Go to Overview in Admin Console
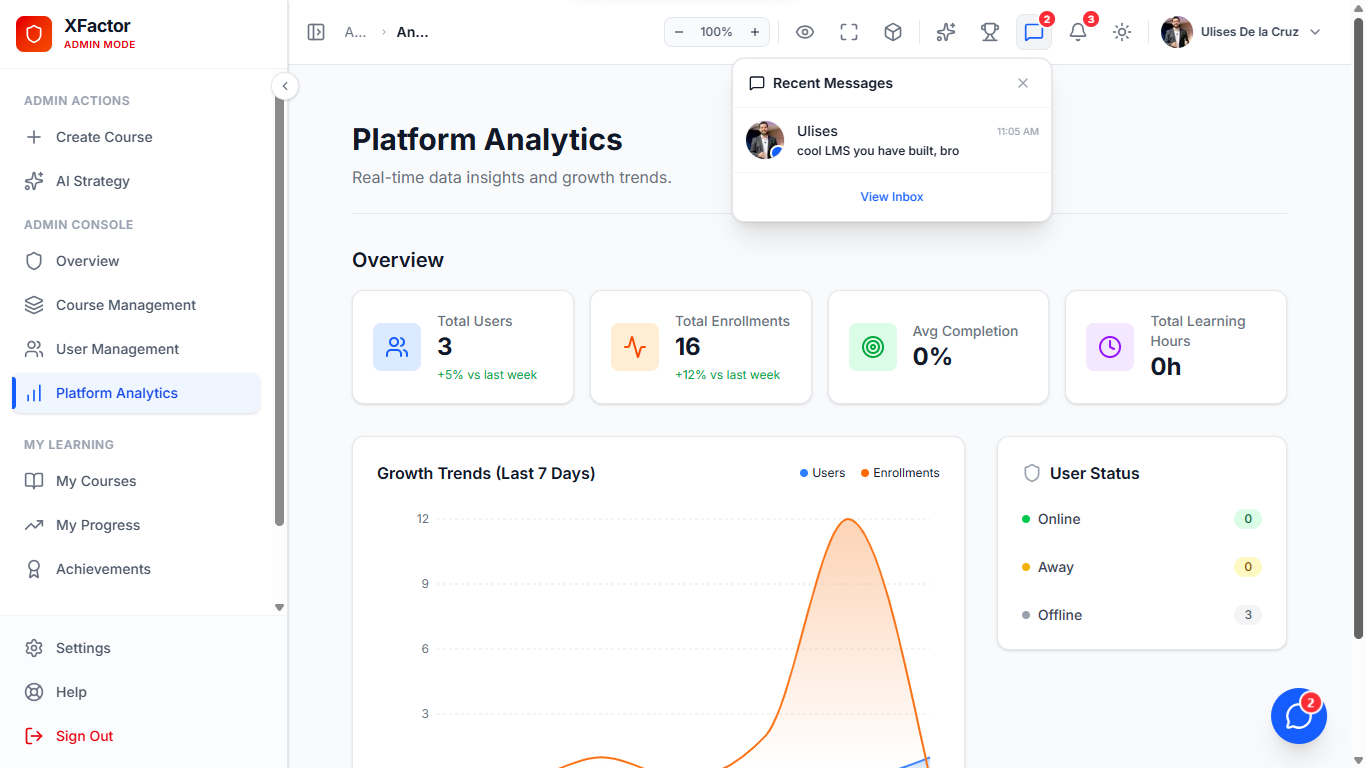Viewport: 1366px width, 768px height. point(136,261)
